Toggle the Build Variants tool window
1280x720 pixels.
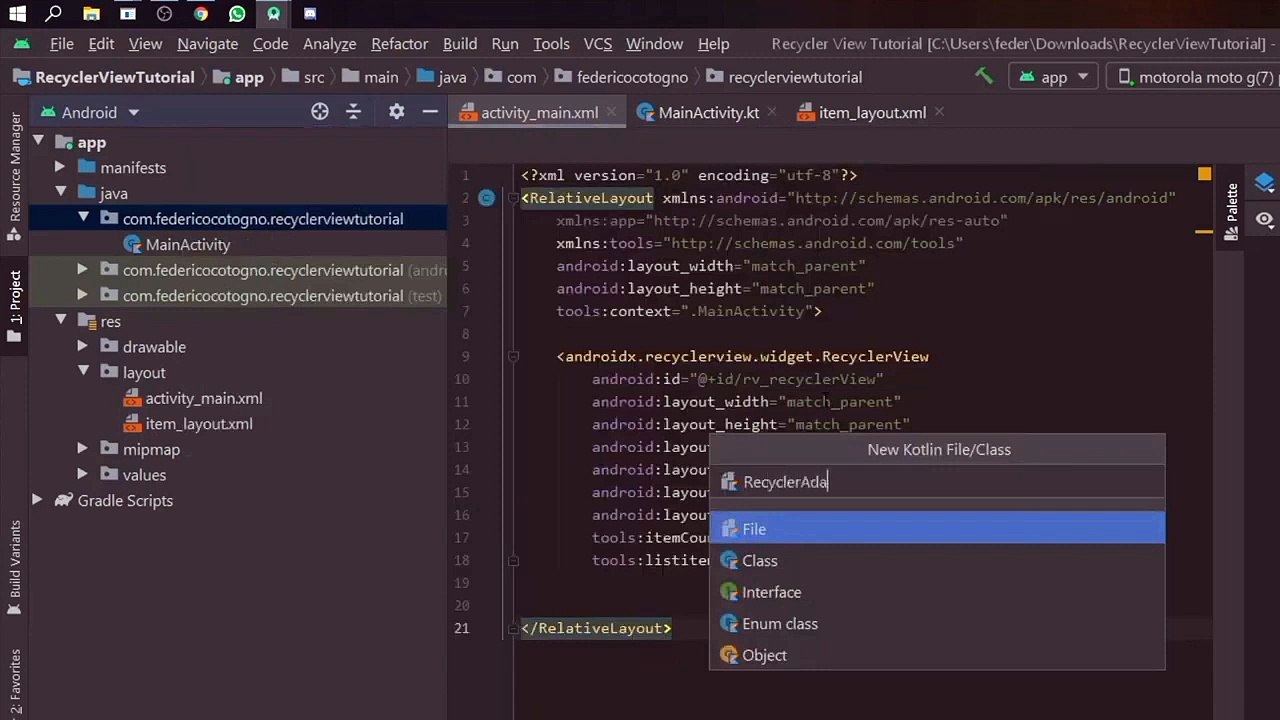15,565
